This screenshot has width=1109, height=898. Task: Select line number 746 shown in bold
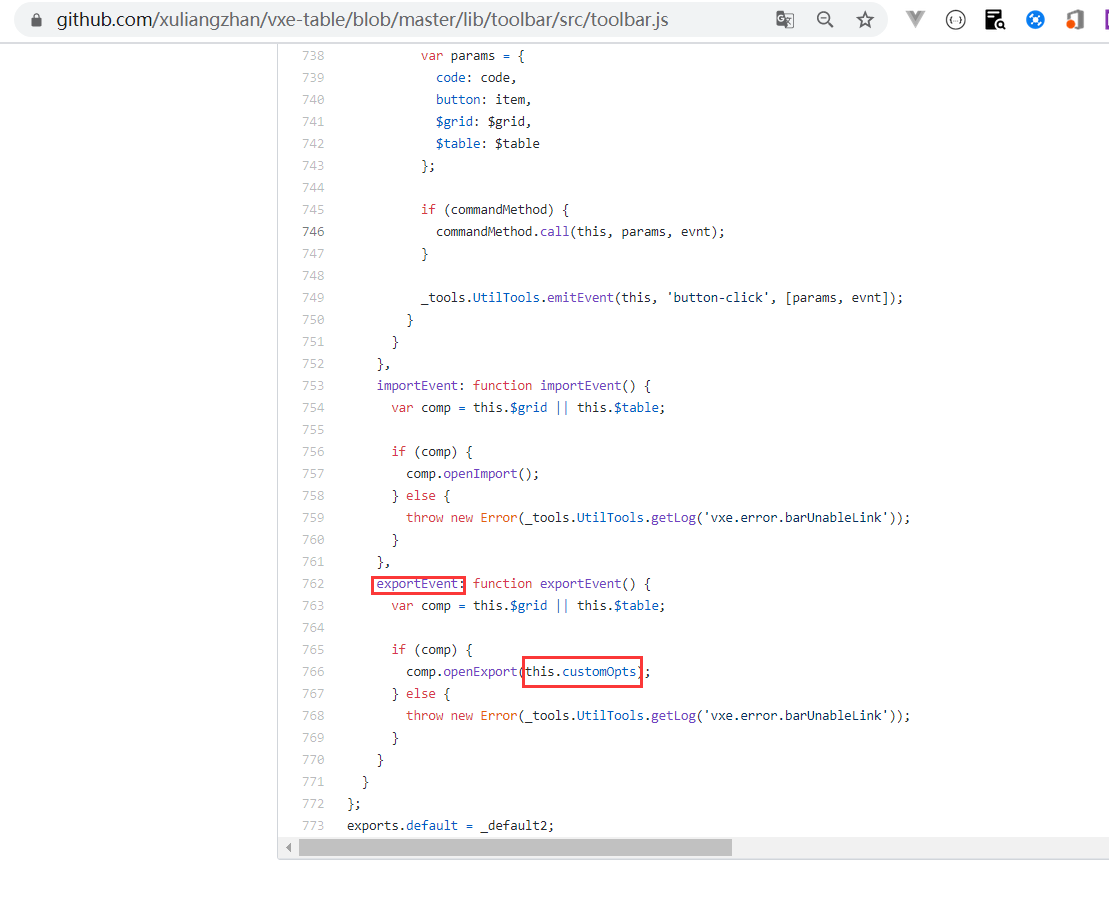click(x=313, y=231)
